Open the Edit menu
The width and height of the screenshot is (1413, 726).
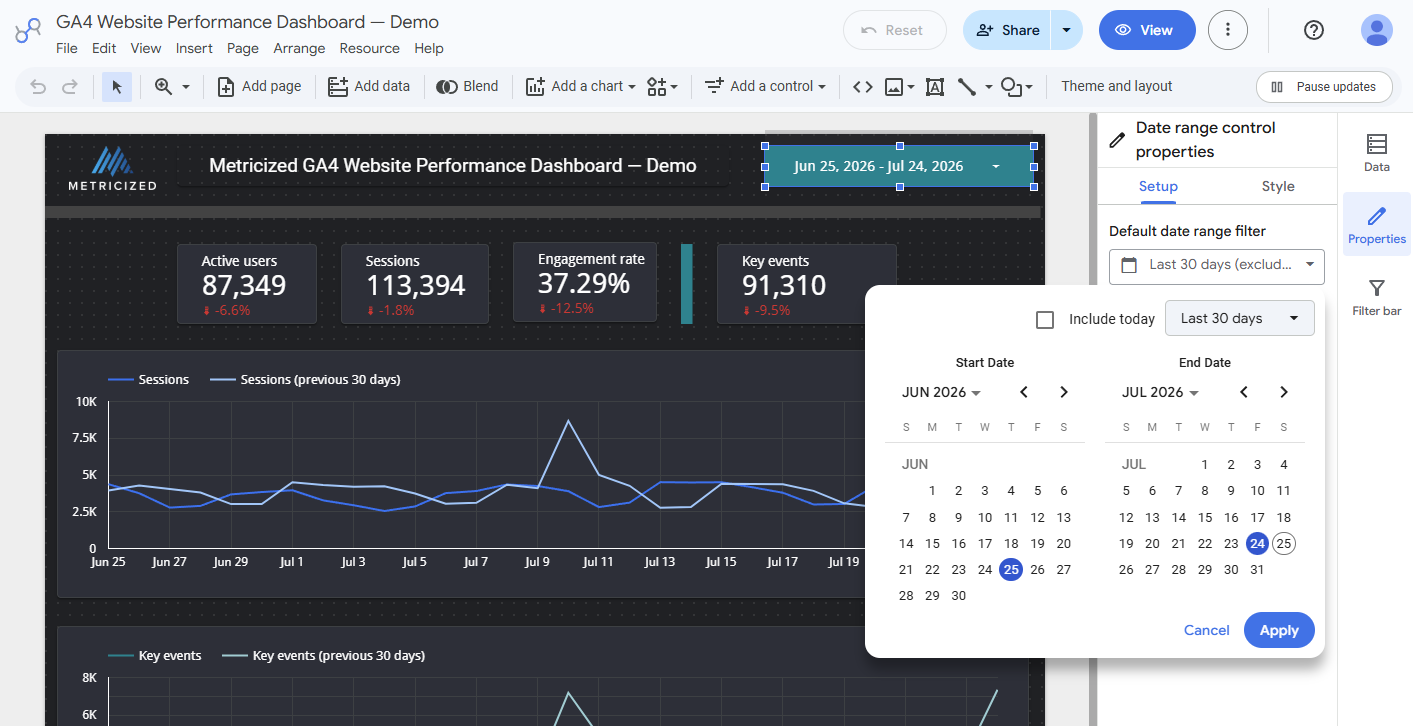104,48
